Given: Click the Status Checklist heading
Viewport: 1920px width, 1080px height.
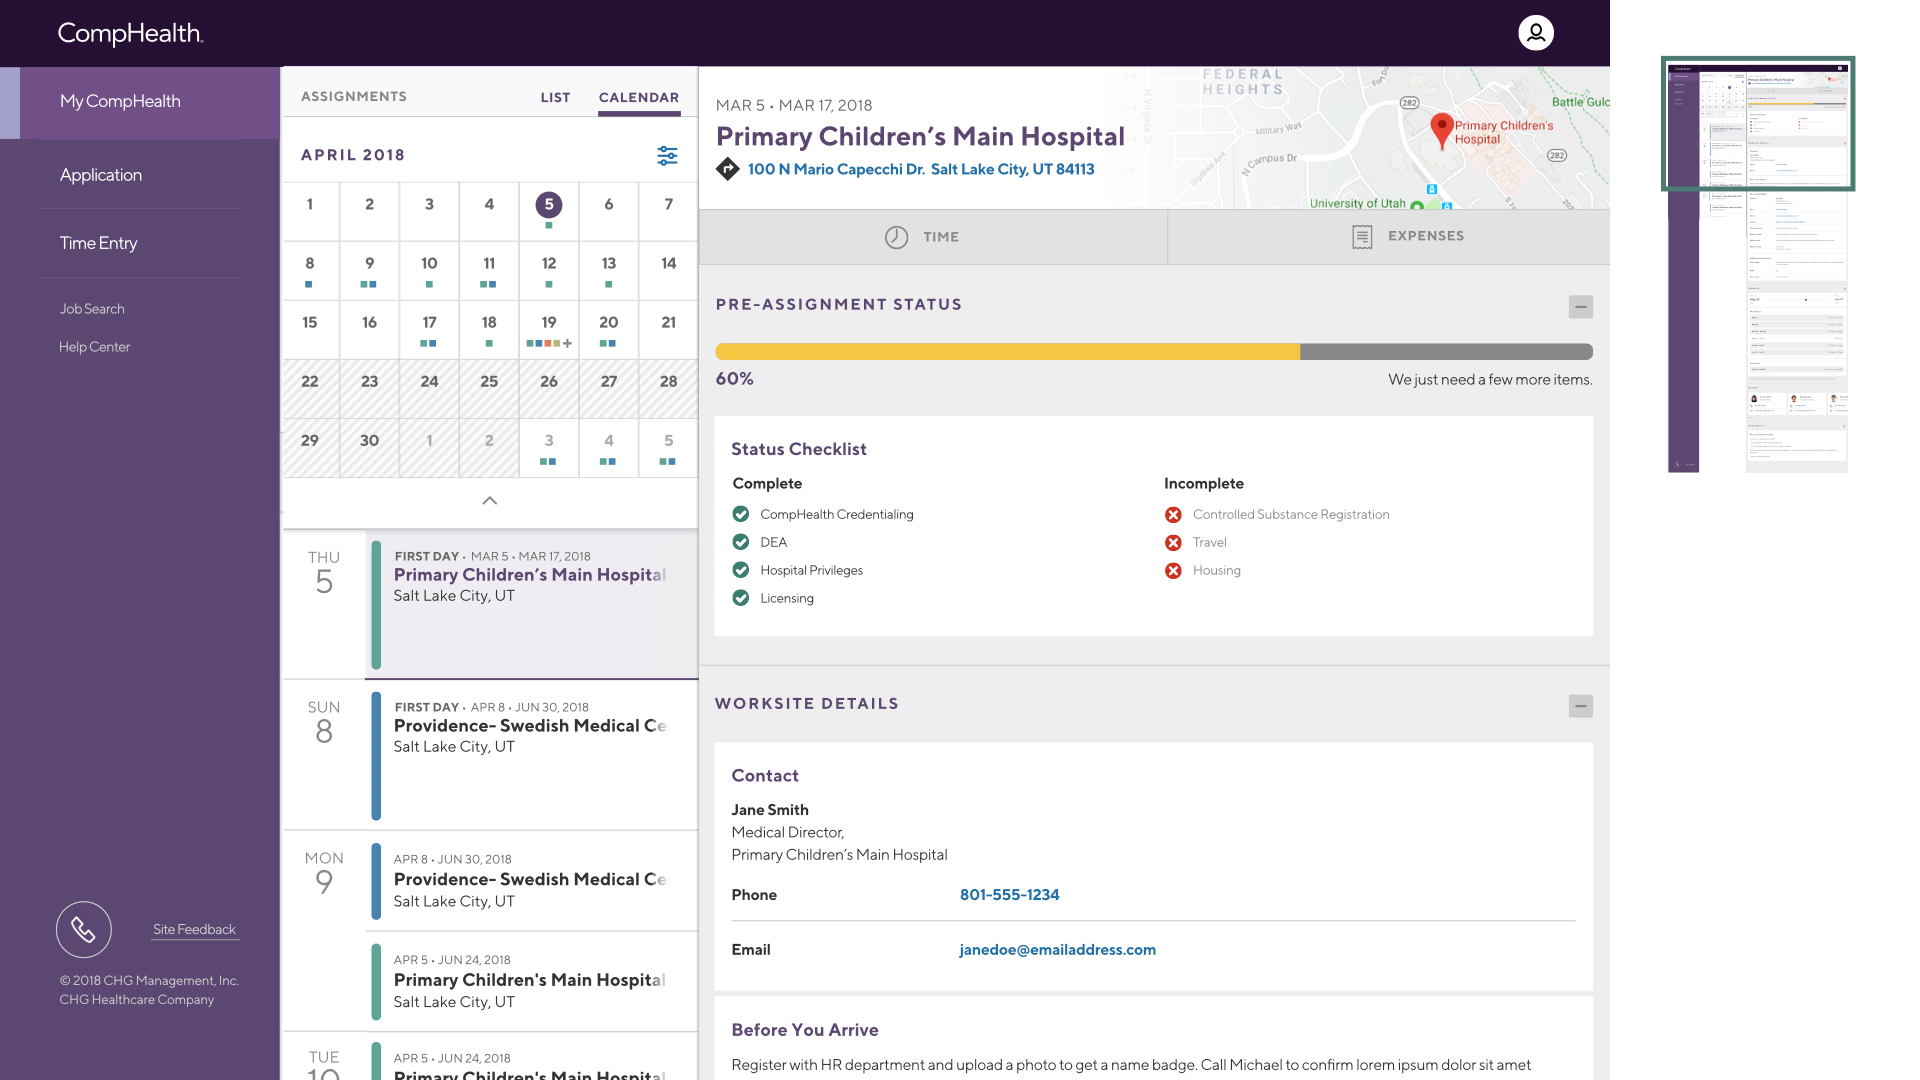Looking at the screenshot, I should point(799,449).
